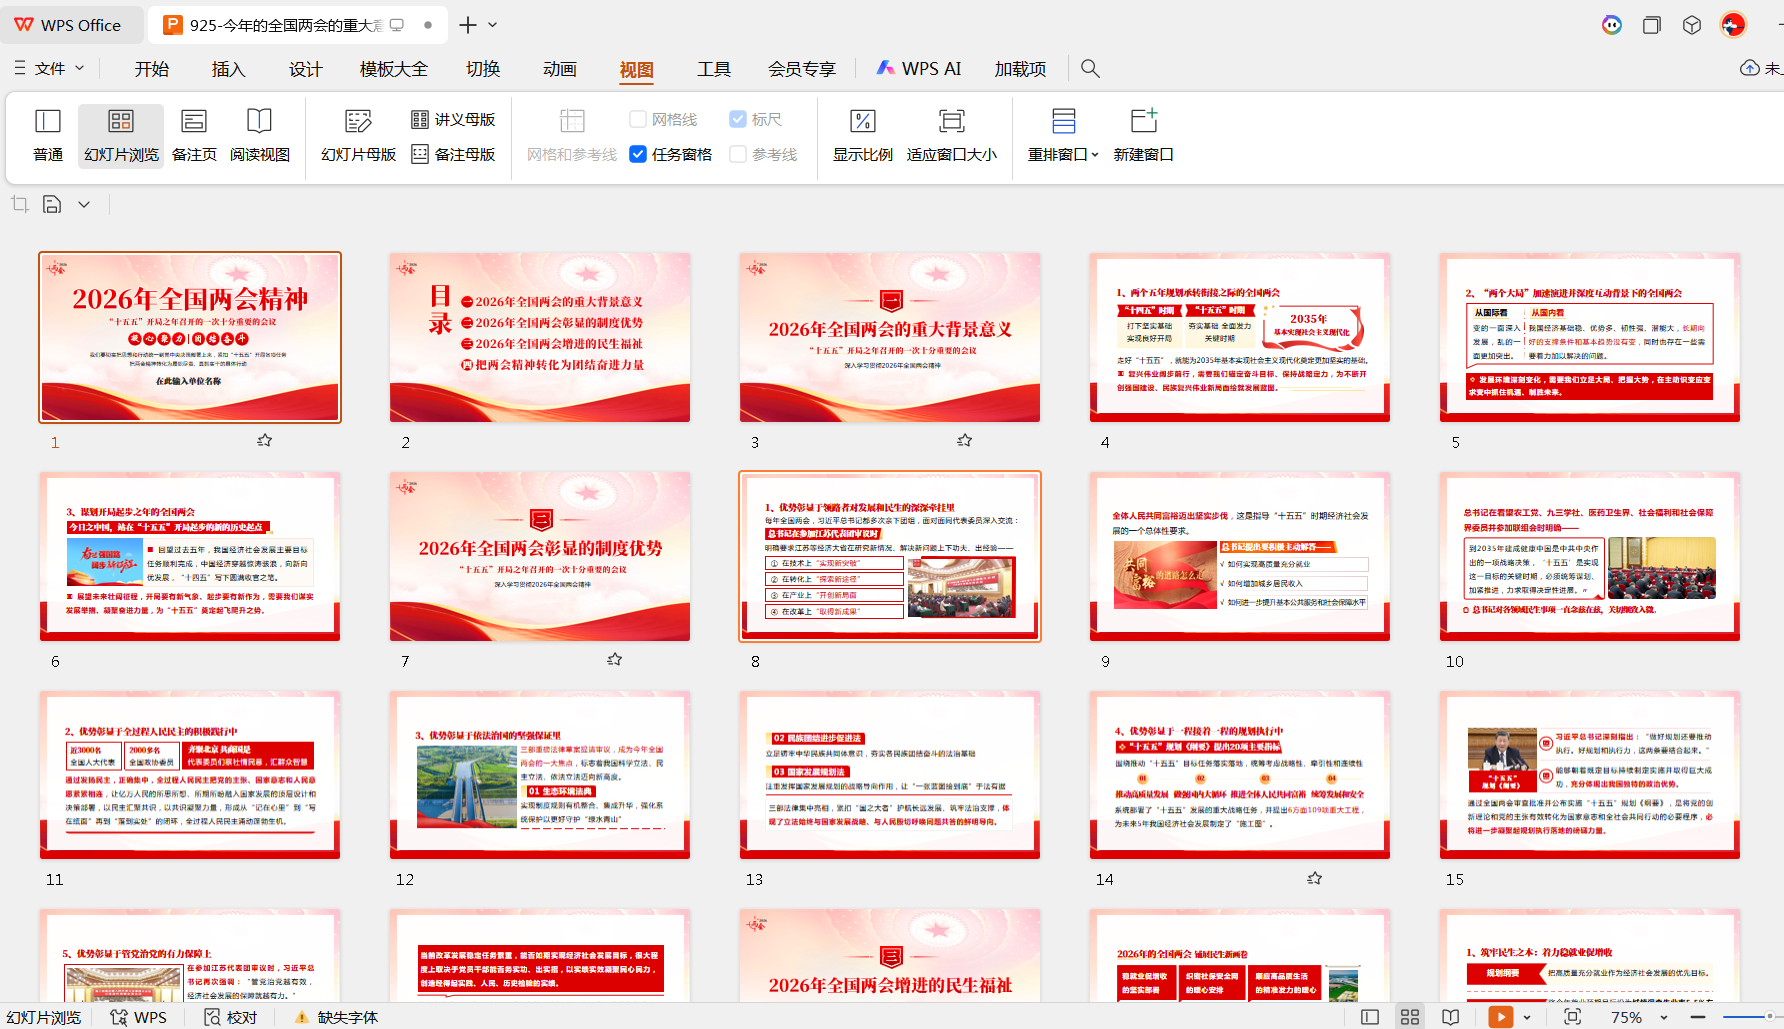This screenshot has width=1784, height=1029.
Task: Toggle the 参考线 guides checkbox
Action: (738, 154)
